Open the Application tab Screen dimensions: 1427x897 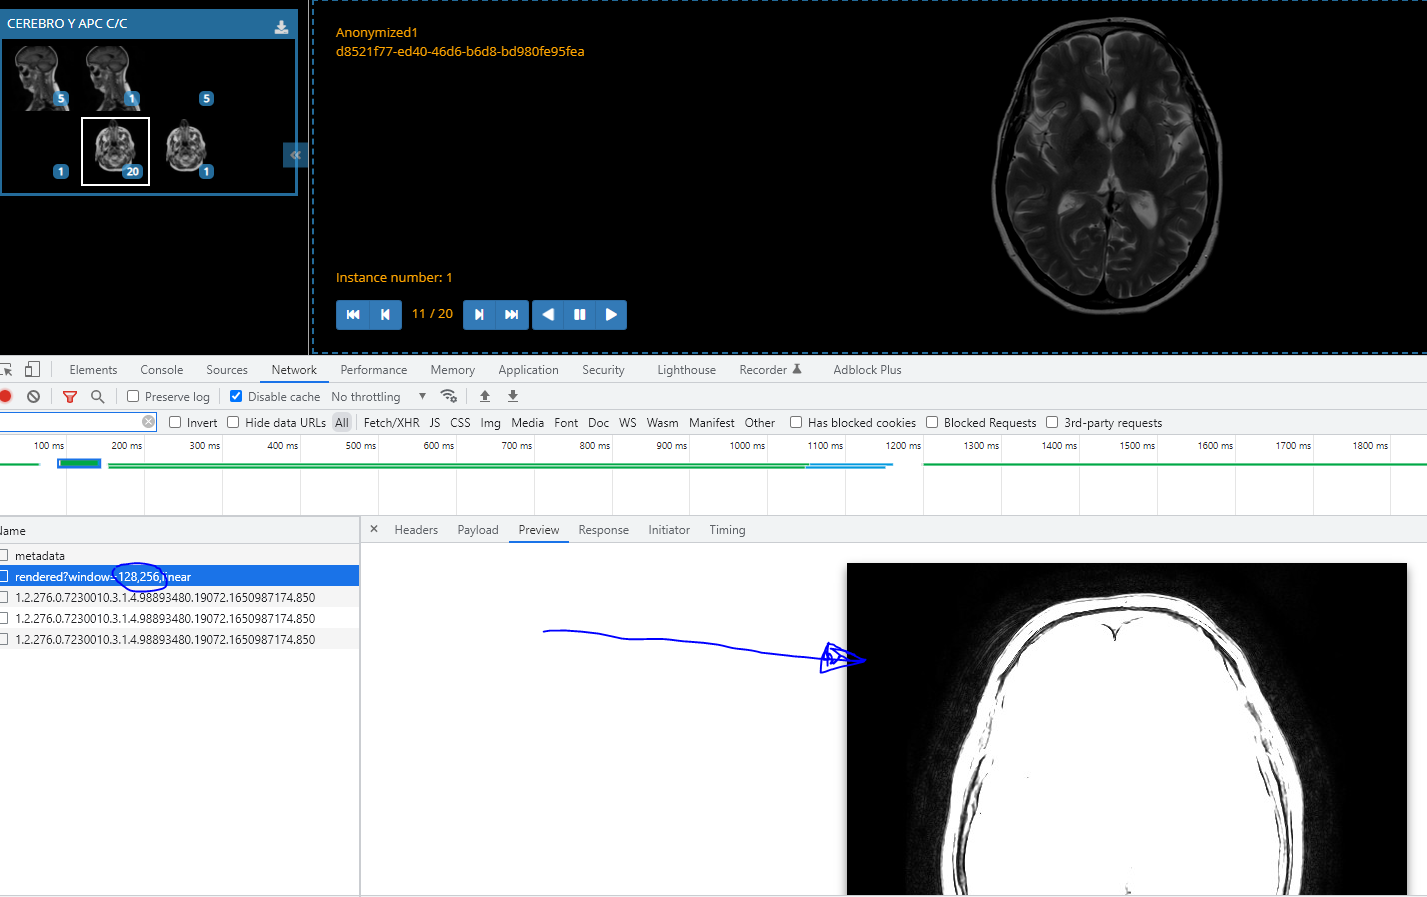click(528, 370)
